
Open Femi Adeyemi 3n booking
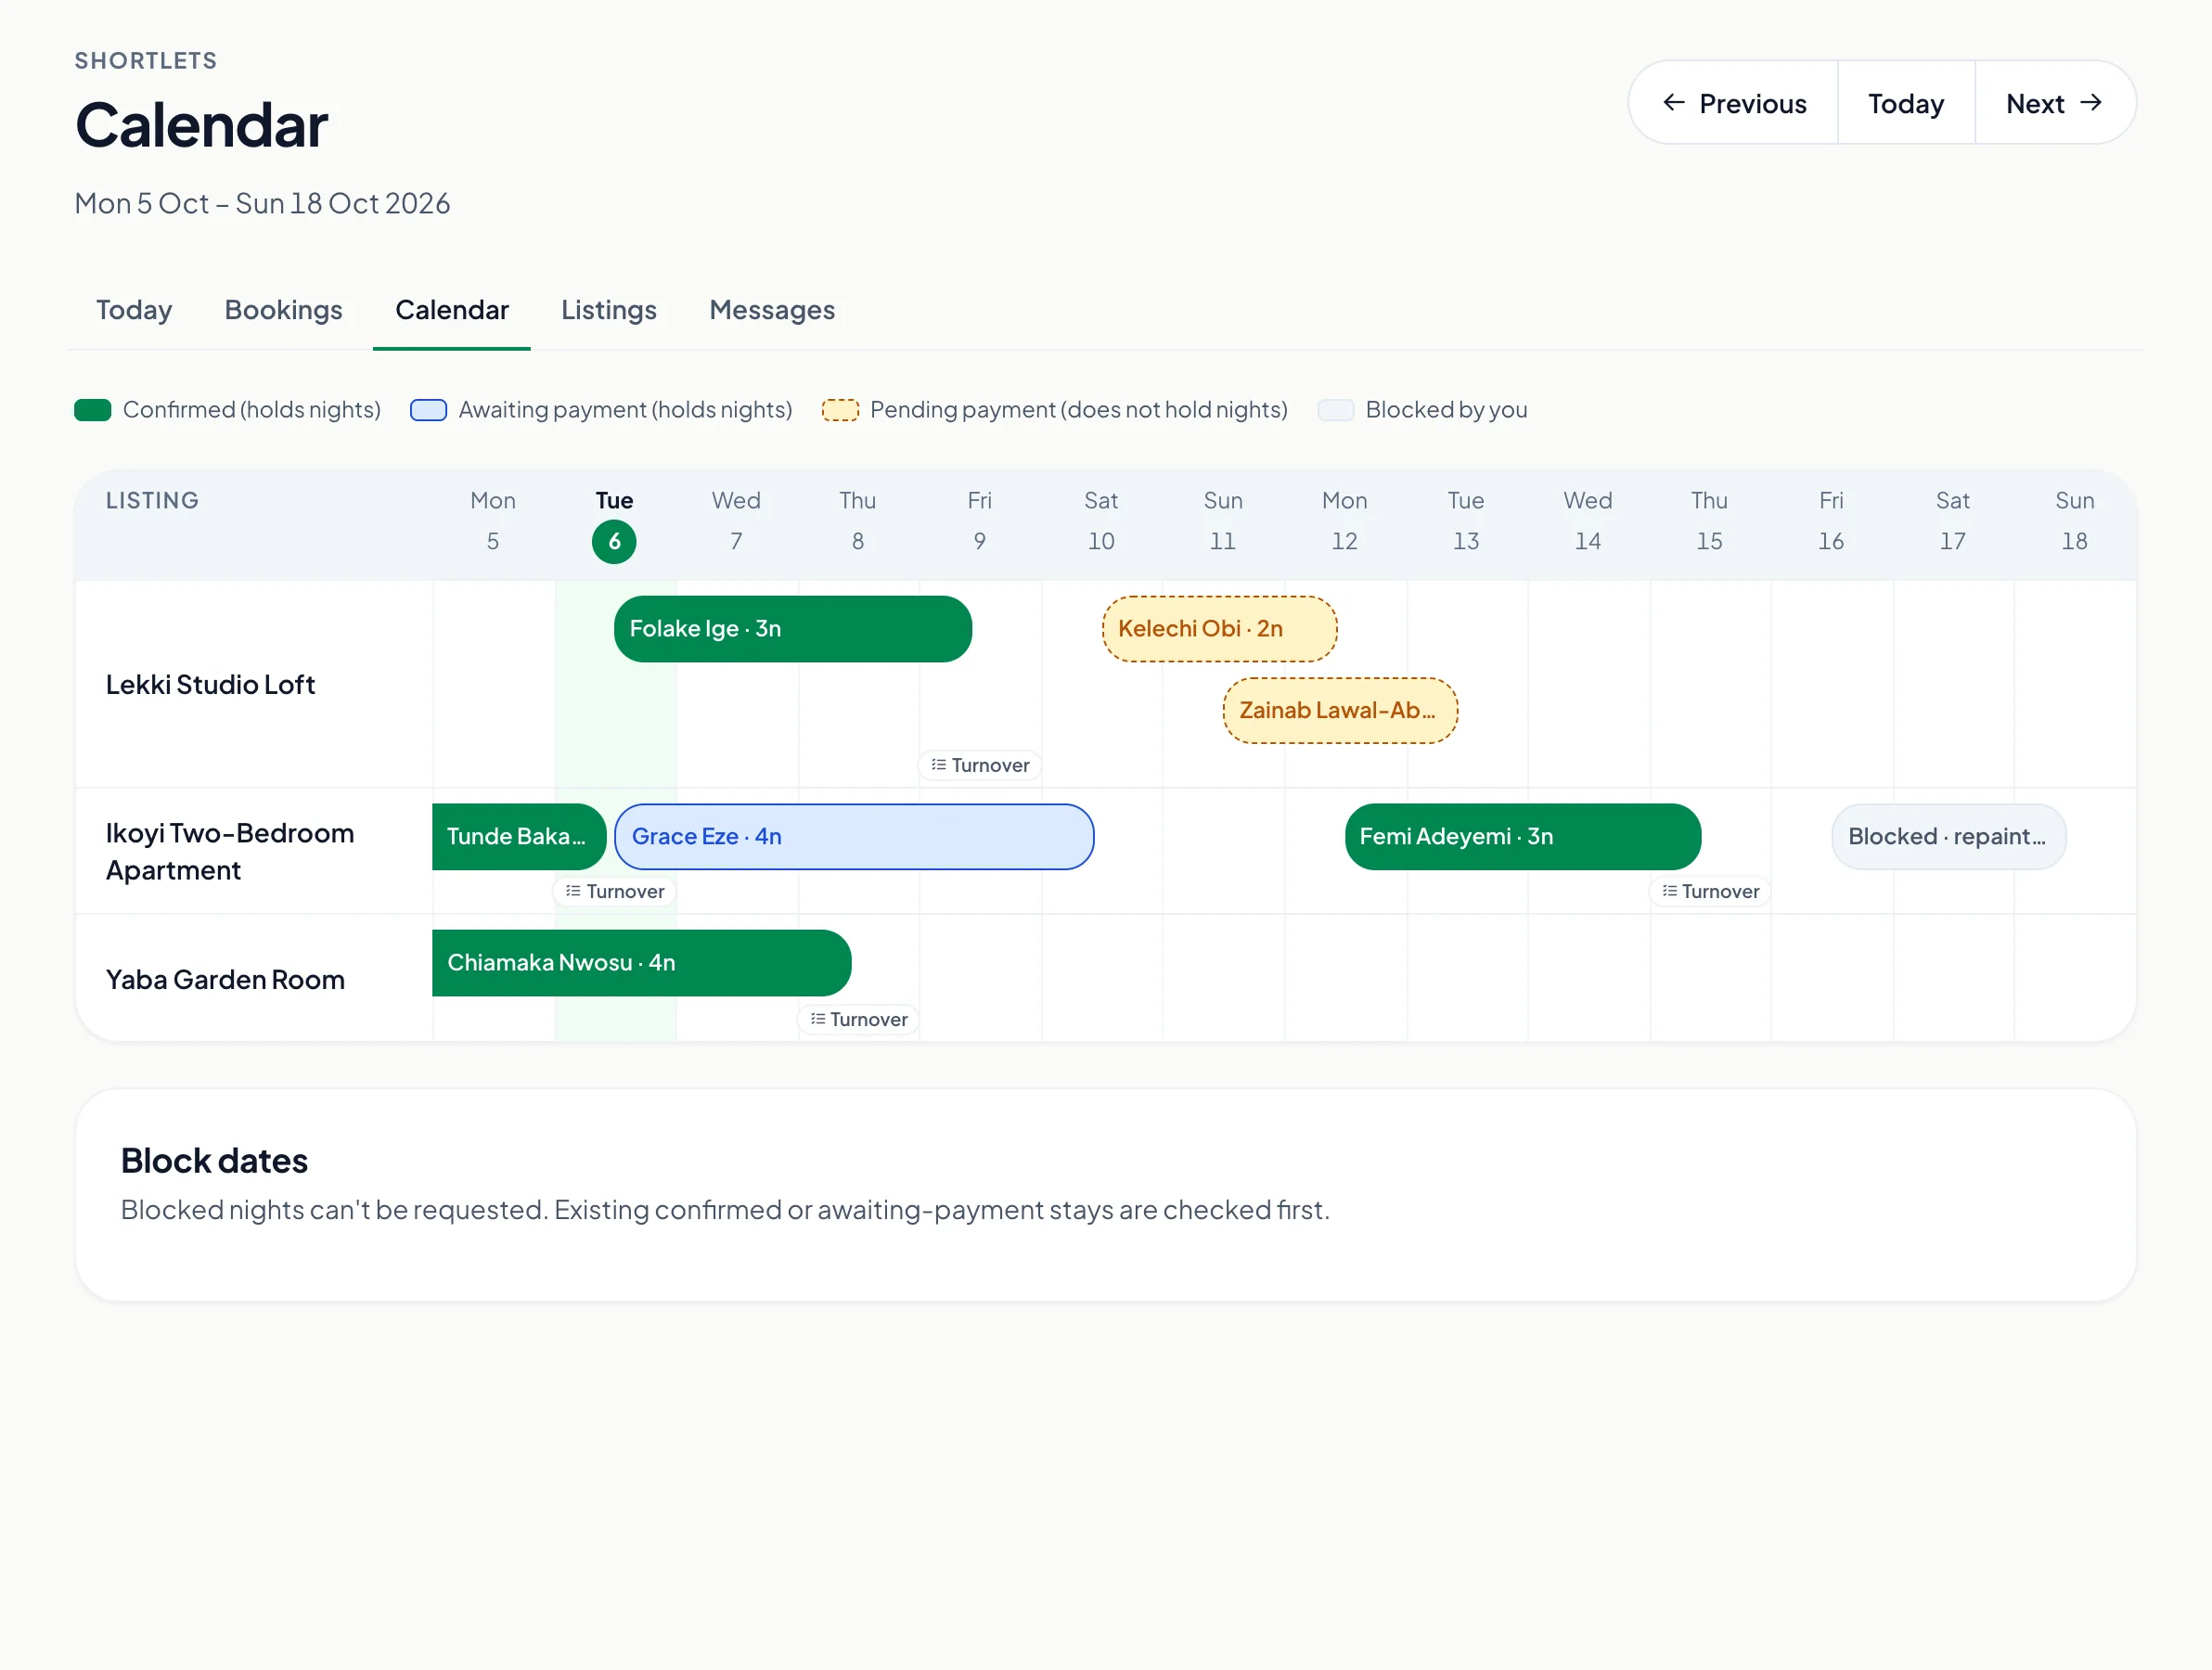1523,837
